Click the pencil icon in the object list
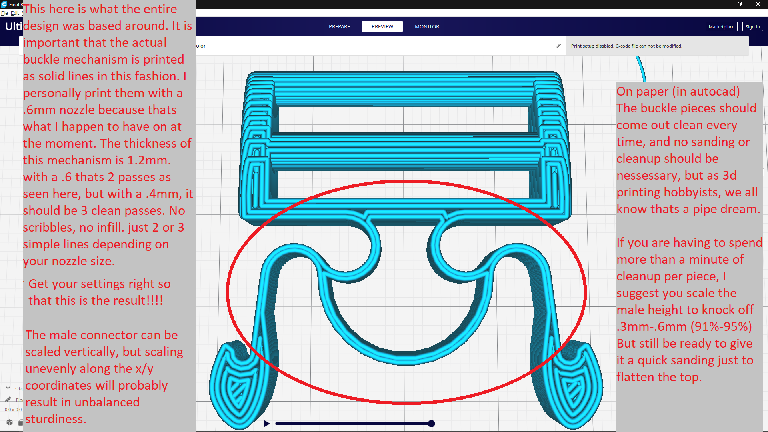Image resolution: width=768 pixels, height=432 pixels. click(x=8, y=399)
